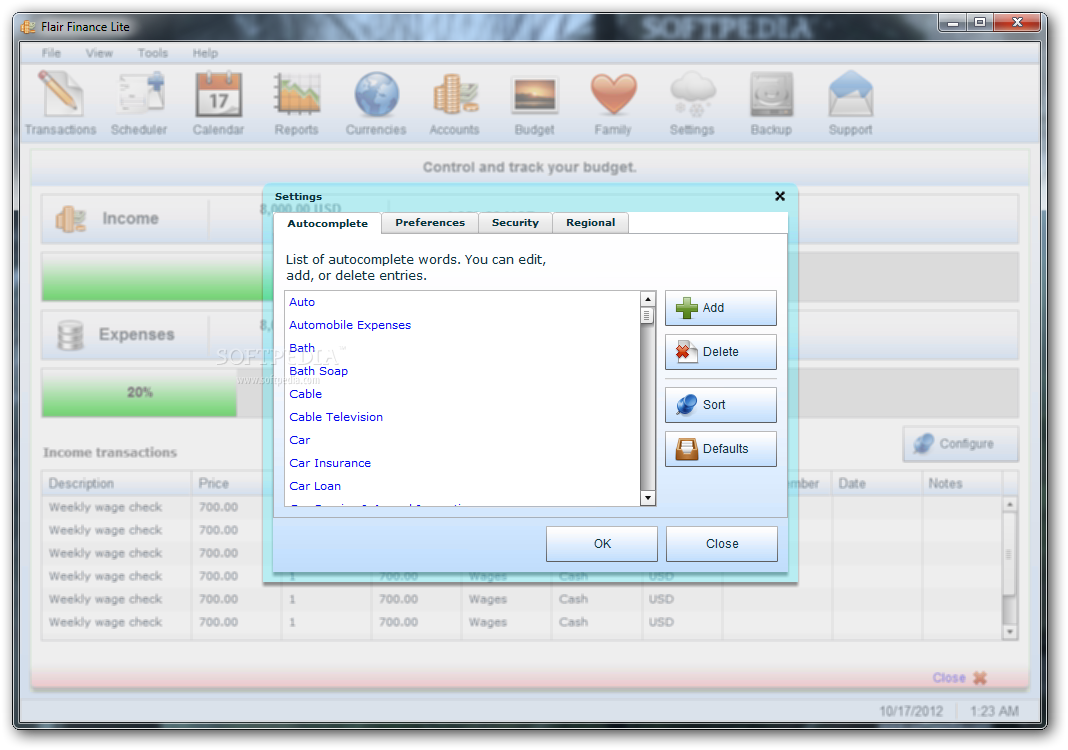Screen dimensions: 1068x750
Task: Click the Notes column header
Action: [962, 484]
